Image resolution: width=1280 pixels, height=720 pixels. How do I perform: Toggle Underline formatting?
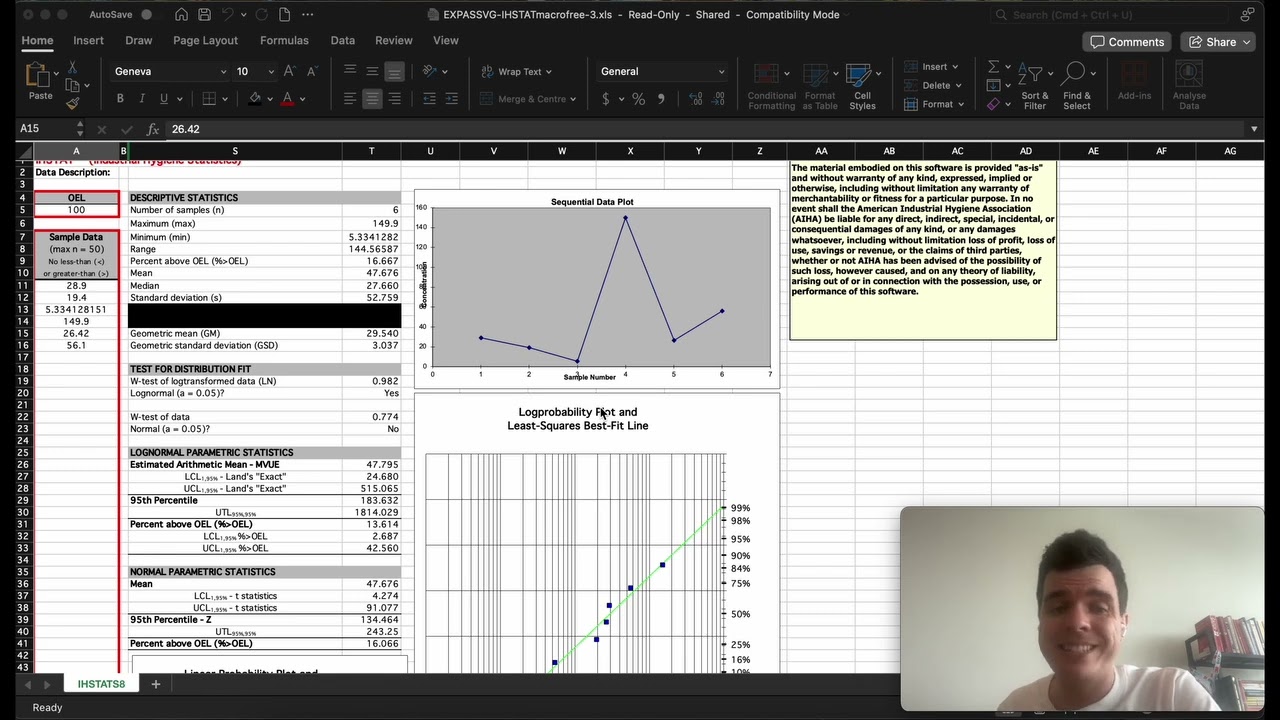164,99
